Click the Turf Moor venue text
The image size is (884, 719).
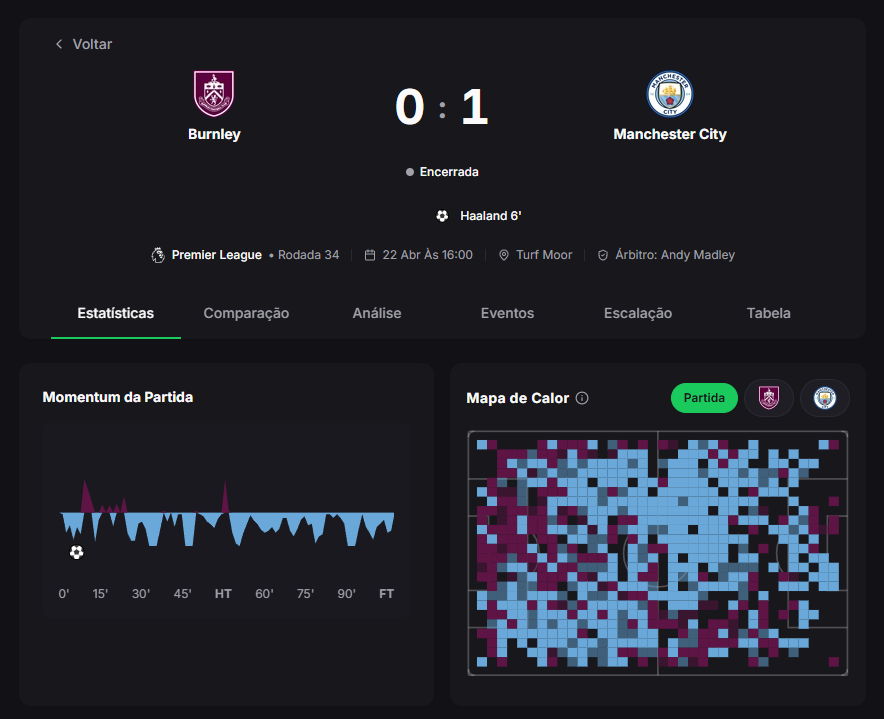(544, 255)
